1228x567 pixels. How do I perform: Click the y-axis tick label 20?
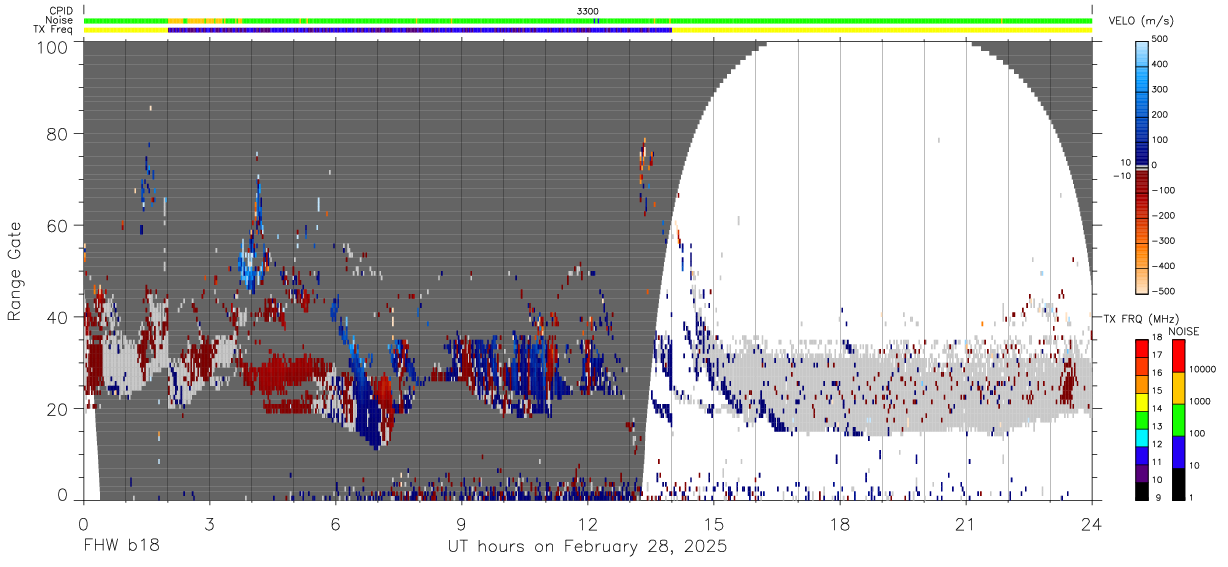58,409
